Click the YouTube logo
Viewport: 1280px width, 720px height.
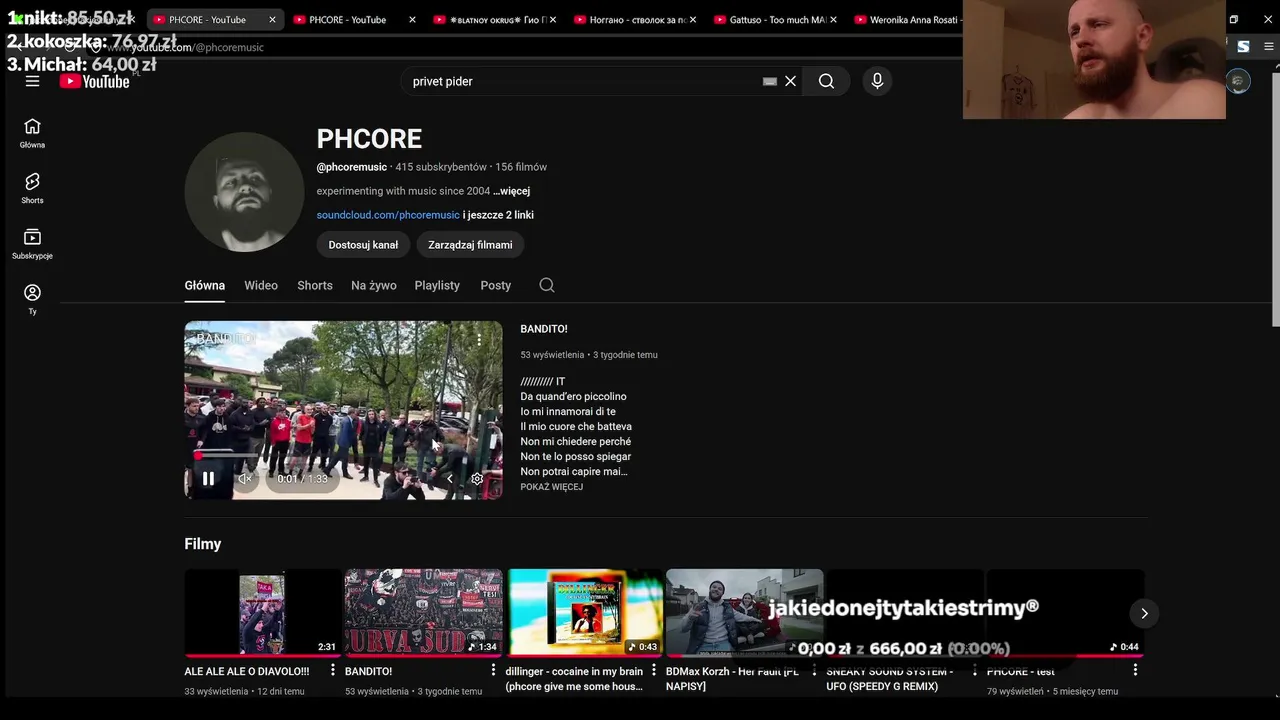95,82
